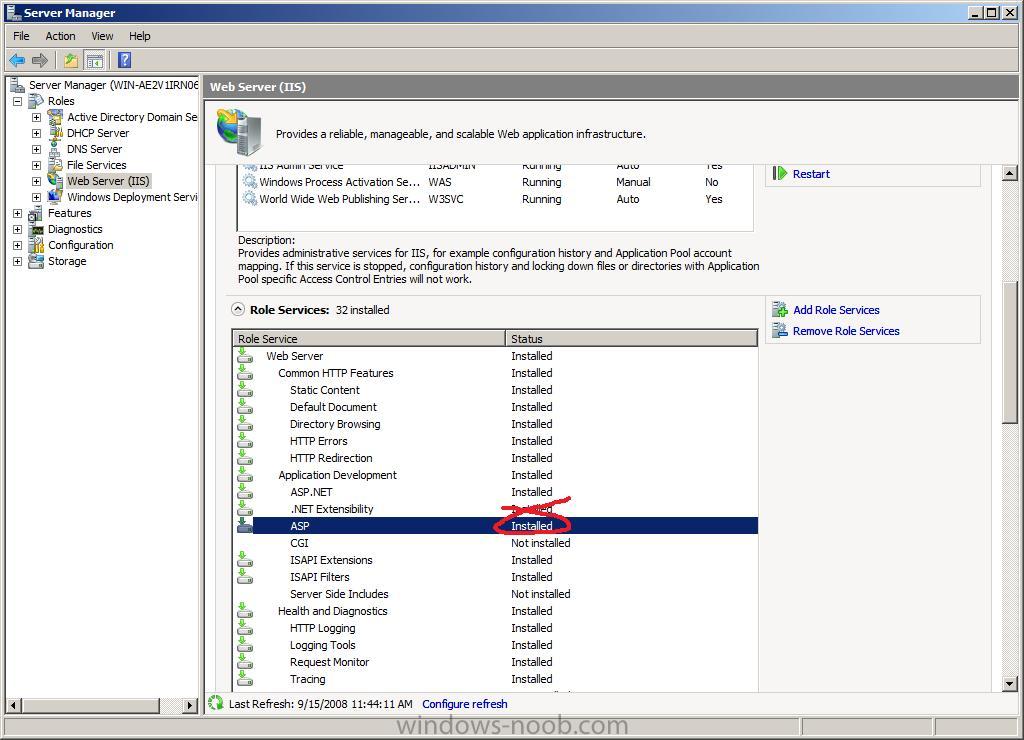Click the gear icon for World Wide Web Publishing
Image resolution: width=1024 pixels, height=740 pixels.
point(249,199)
